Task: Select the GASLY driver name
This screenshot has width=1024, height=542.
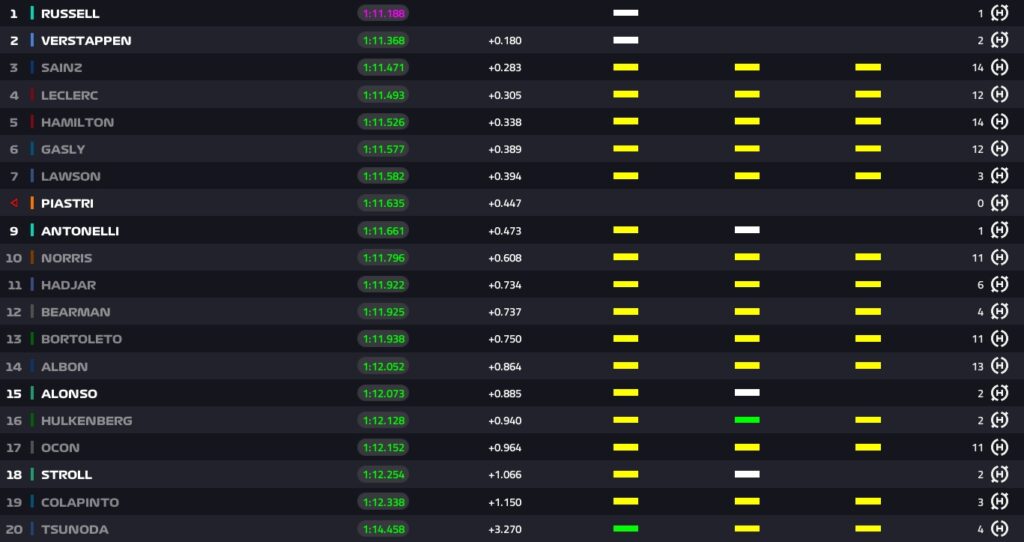Action: tap(63, 149)
